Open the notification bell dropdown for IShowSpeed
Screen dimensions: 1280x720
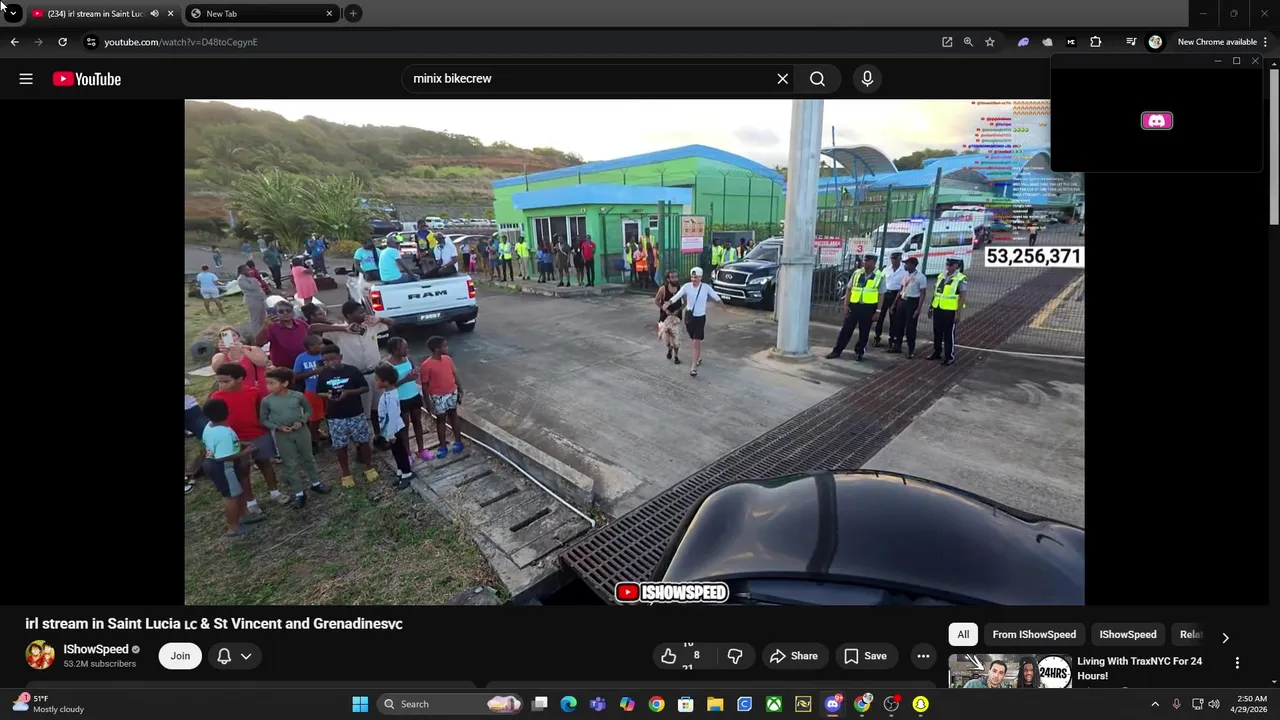coord(234,656)
